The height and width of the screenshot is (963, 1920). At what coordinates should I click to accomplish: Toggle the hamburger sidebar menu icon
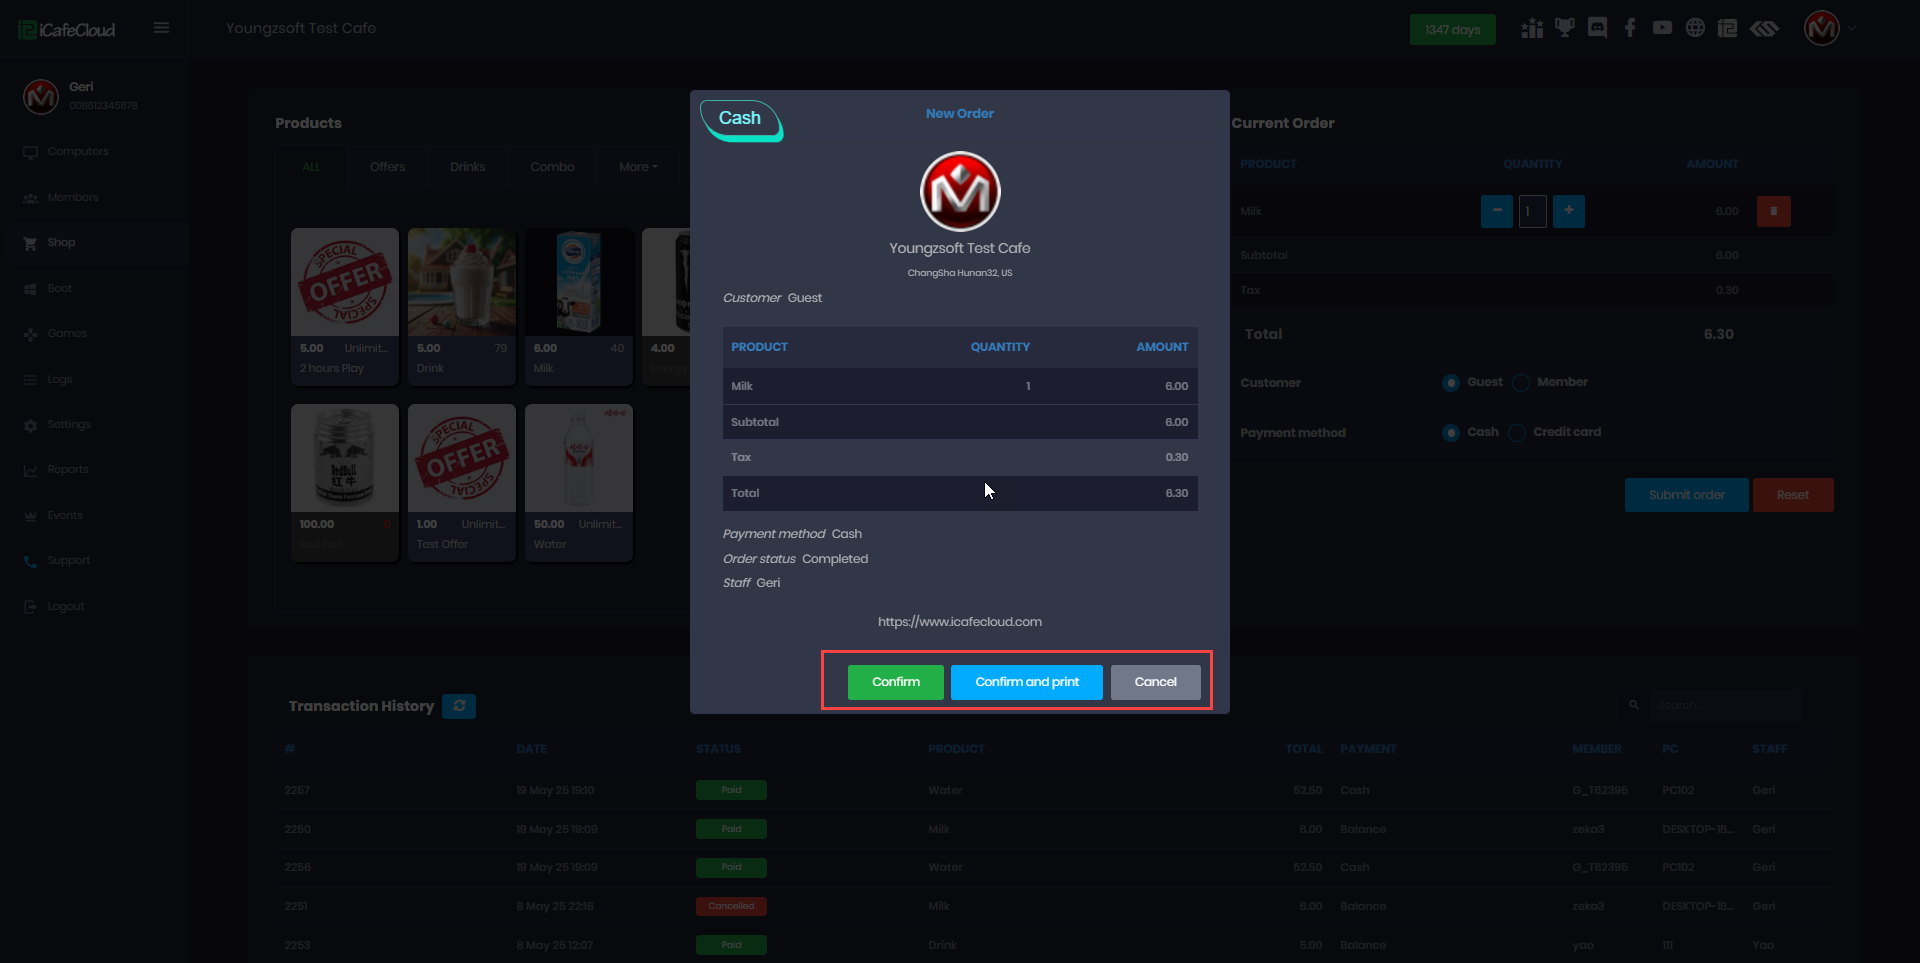coord(161,28)
